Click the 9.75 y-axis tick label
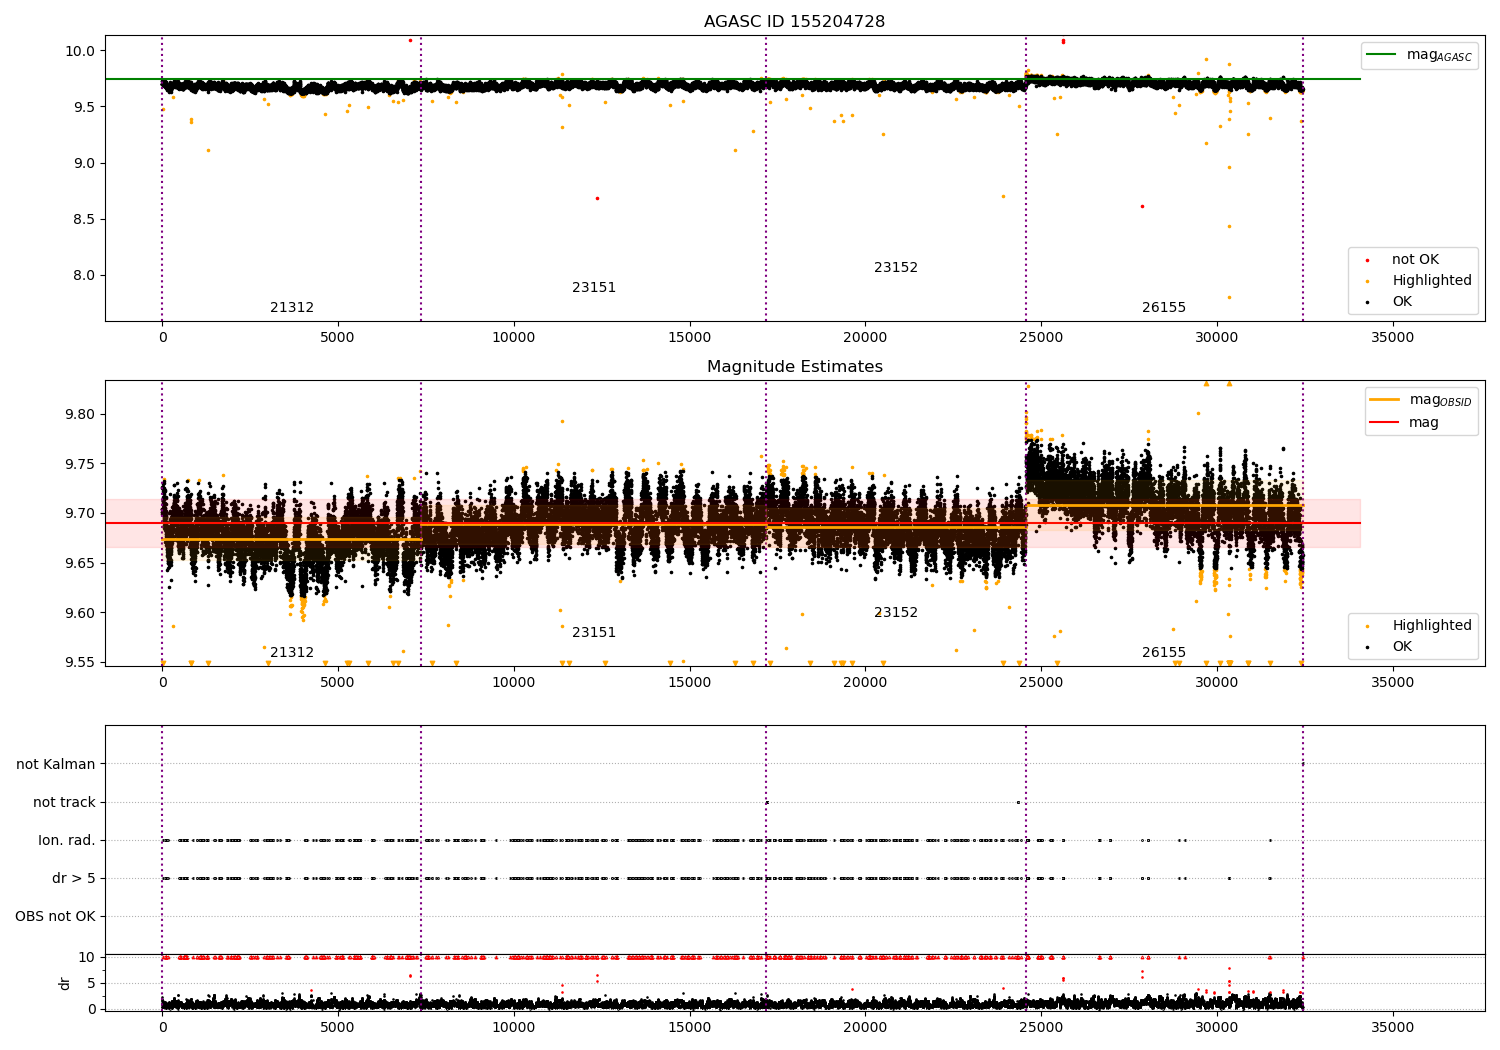The width and height of the screenshot is (1500, 1050). point(82,464)
